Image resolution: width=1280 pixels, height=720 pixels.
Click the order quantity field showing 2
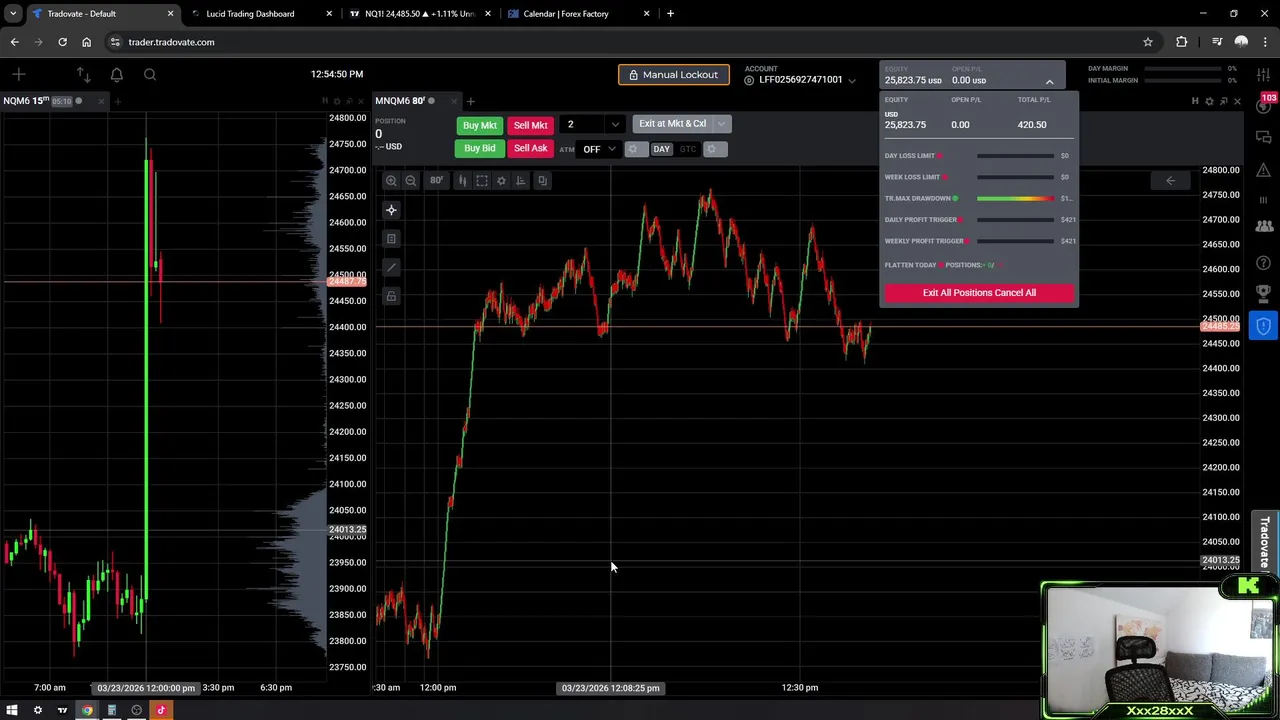pos(583,124)
